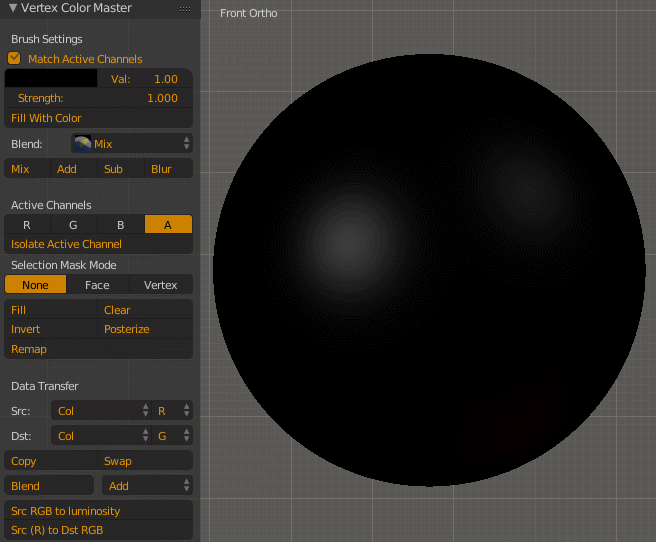Open the Src layer Col dropdown

click(101, 411)
